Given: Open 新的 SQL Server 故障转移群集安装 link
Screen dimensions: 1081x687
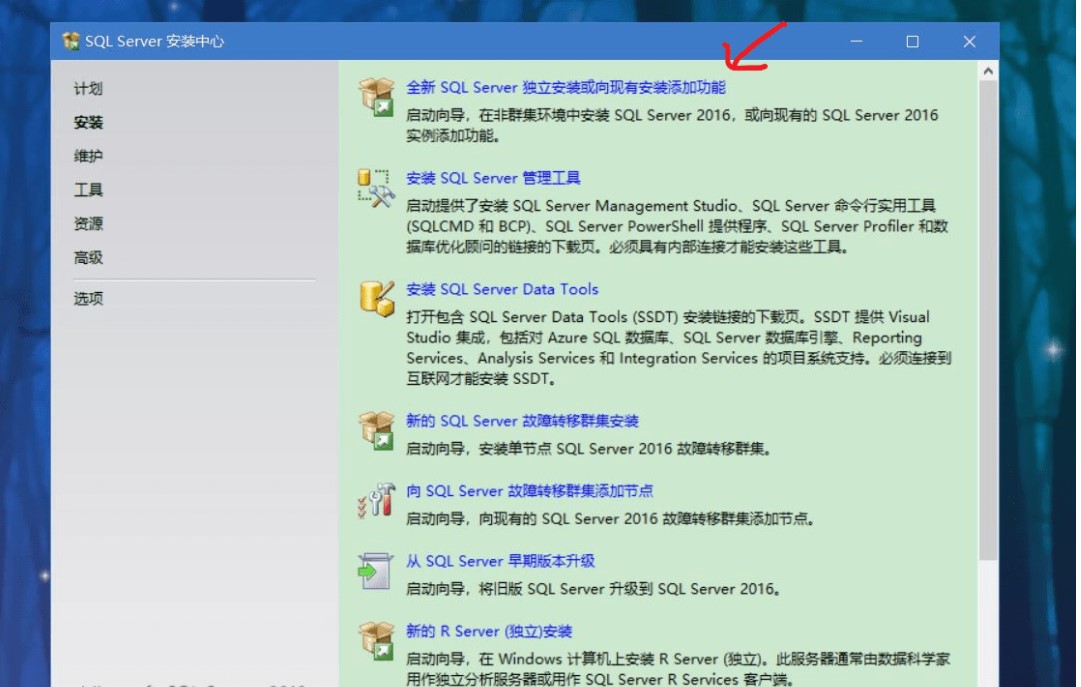Looking at the screenshot, I should pyautogui.click(x=522, y=421).
